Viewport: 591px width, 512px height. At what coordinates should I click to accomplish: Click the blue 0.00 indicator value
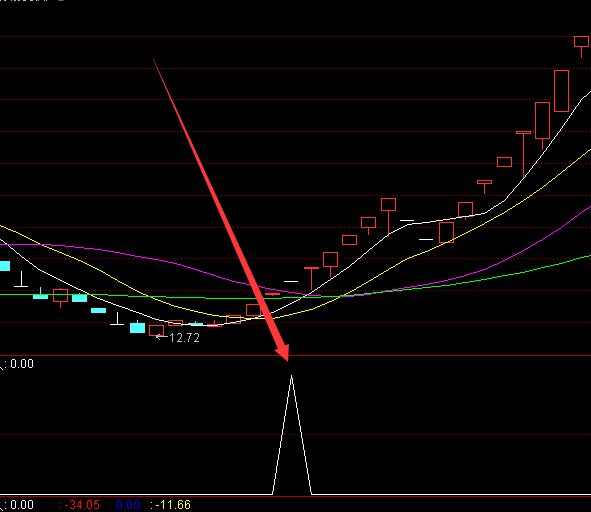[x=128, y=504]
